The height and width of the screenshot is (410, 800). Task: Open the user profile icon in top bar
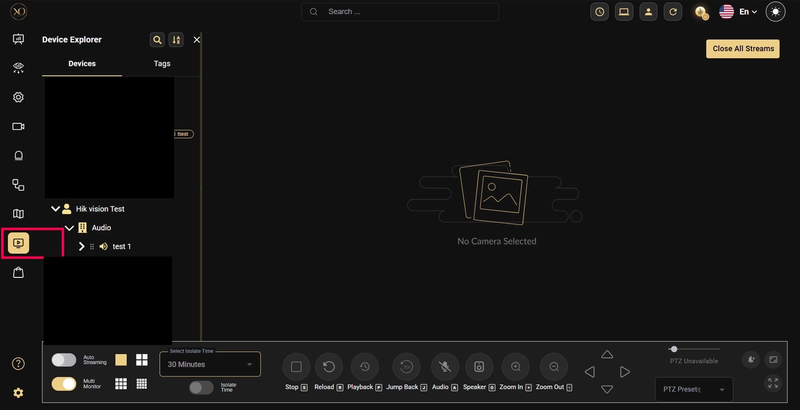click(648, 12)
